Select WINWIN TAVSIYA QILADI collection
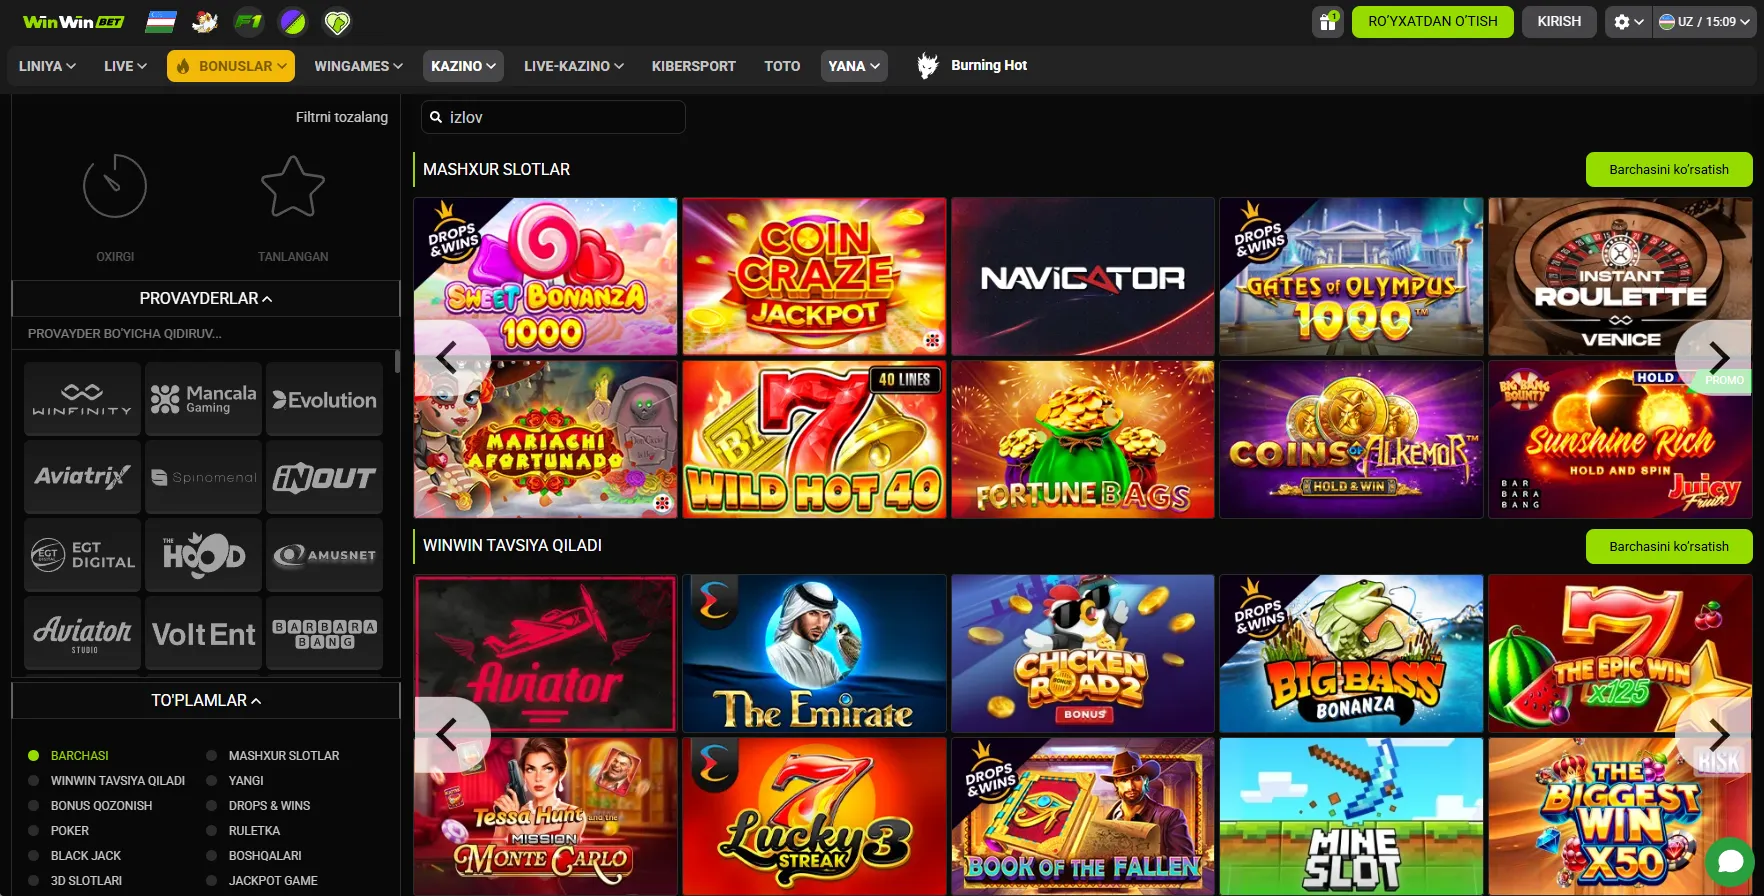Image resolution: width=1764 pixels, height=896 pixels. tap(106, 781)
